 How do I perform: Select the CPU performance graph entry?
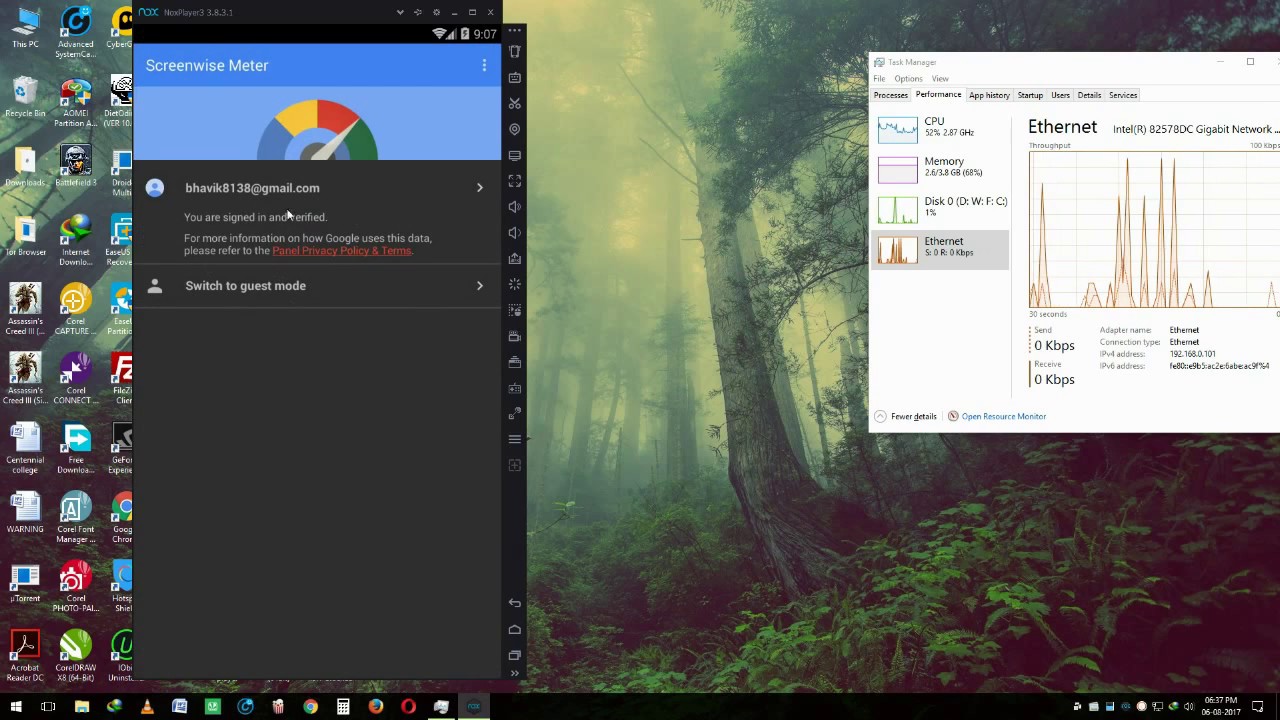point(940,129)
